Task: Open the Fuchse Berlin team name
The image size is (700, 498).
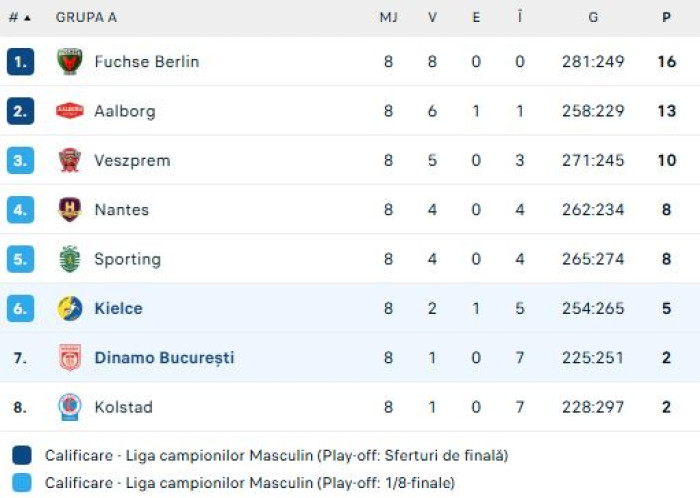Action: (x=146, y=62)
